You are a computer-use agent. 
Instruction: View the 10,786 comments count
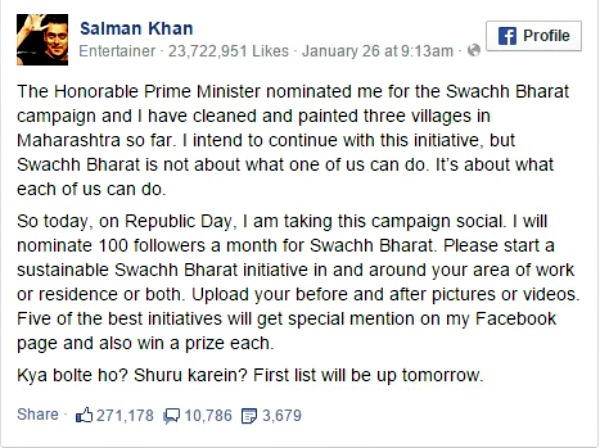pyautogui.click(x=208, y=415)
